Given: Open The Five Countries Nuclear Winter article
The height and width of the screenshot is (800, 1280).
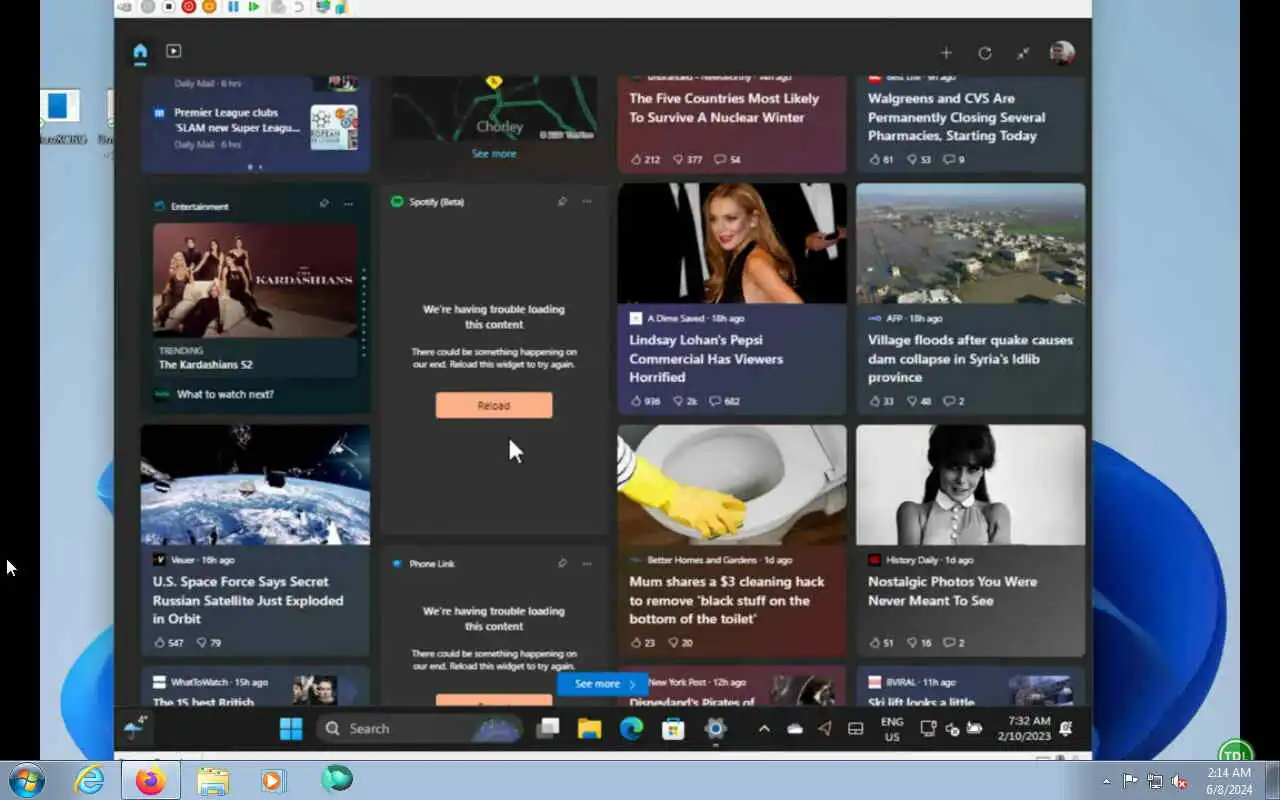Looking at the screenshot, I should [x=724, y=107].
